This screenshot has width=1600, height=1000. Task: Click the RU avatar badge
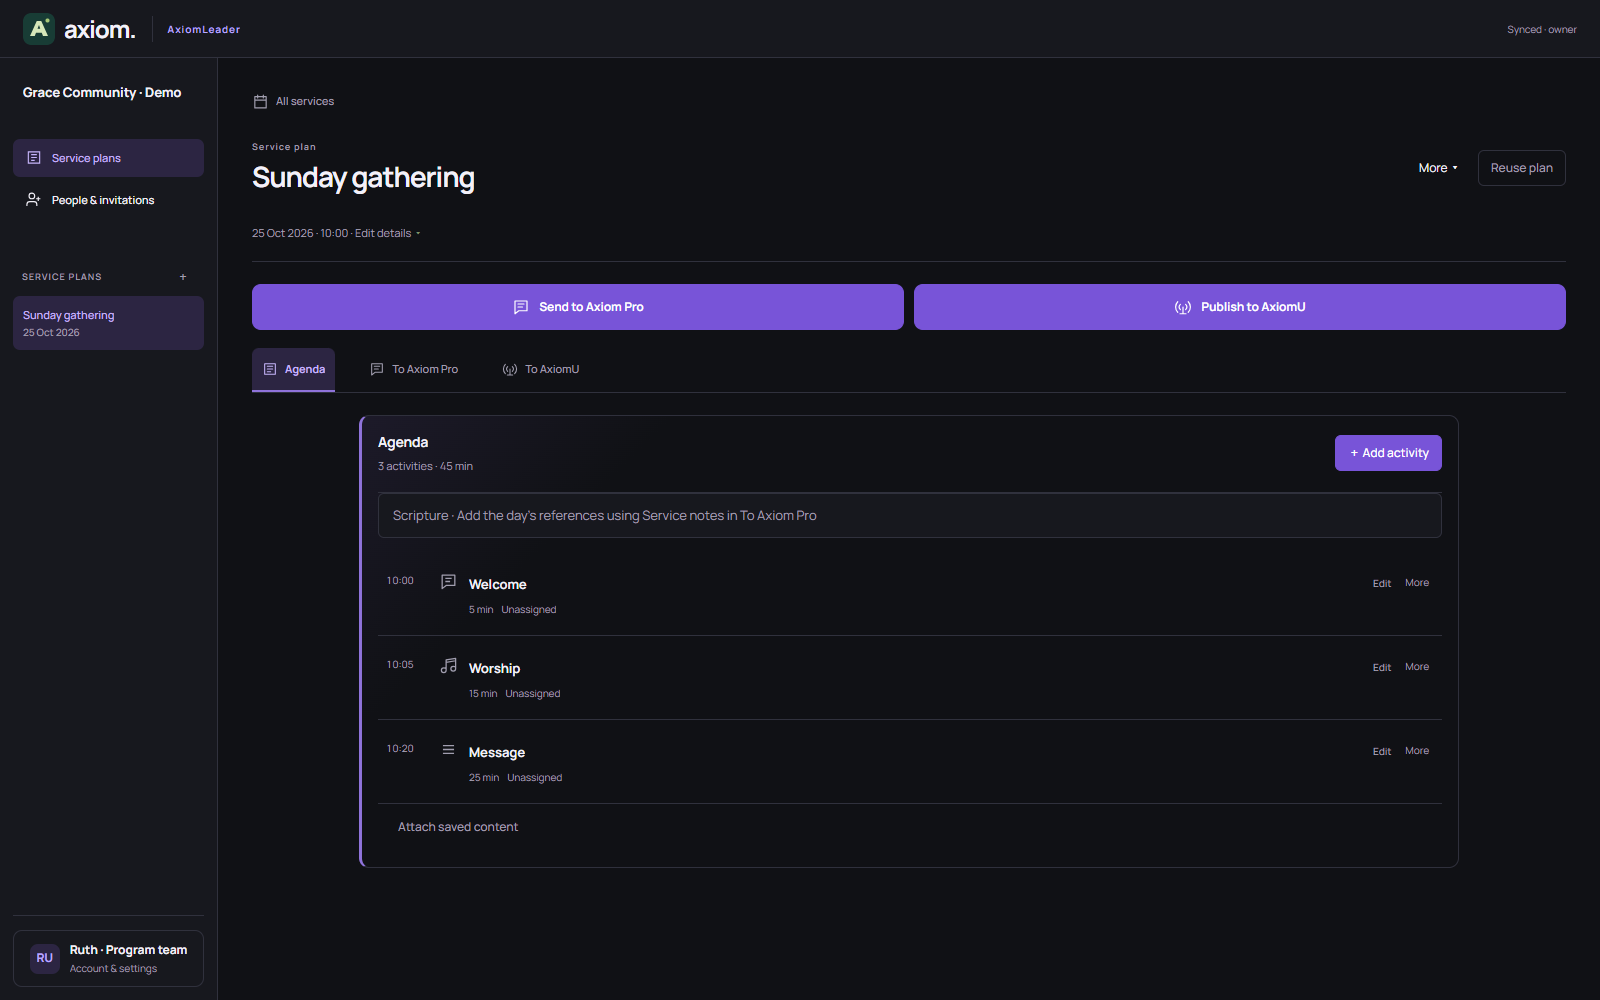tap(45, 958)
